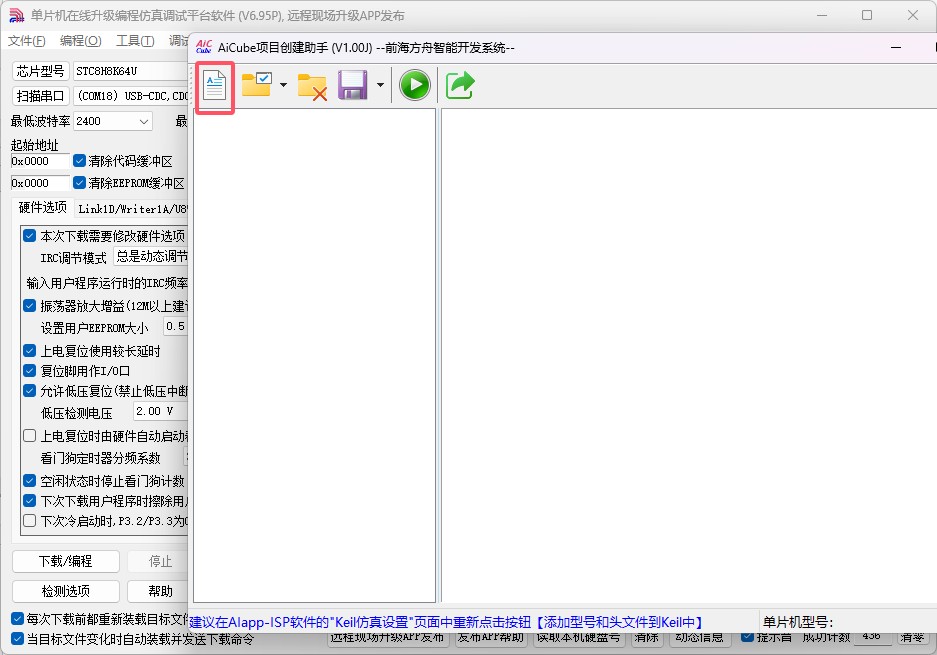Image resolution: width=937 pixels, height=655 pixels.
Task: Click the second 0x0000 address field
Action: [40, 183]
